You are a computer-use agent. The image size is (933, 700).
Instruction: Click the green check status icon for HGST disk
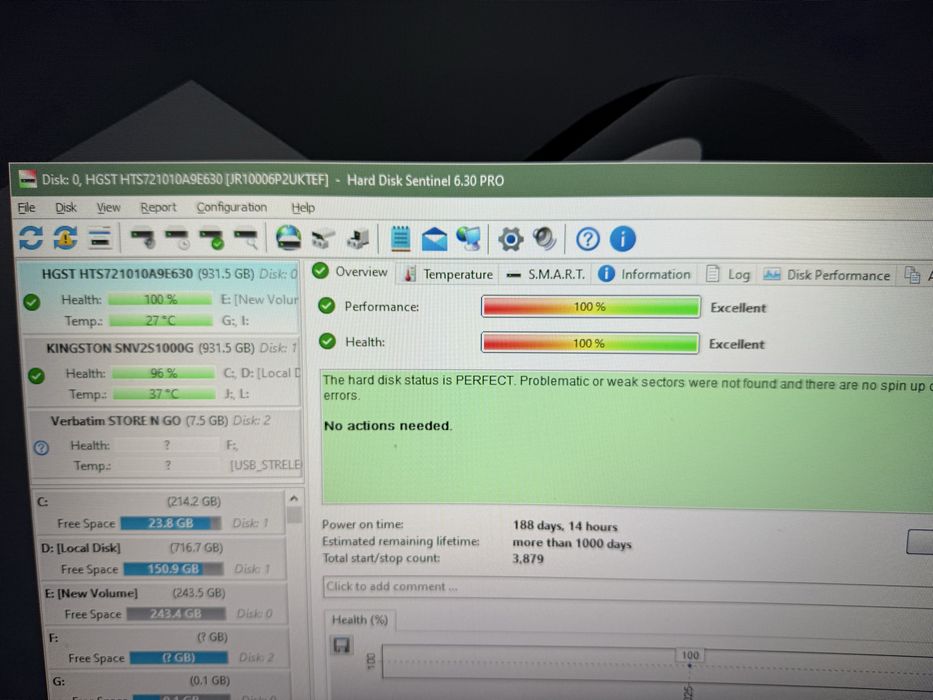click(32, 302)
